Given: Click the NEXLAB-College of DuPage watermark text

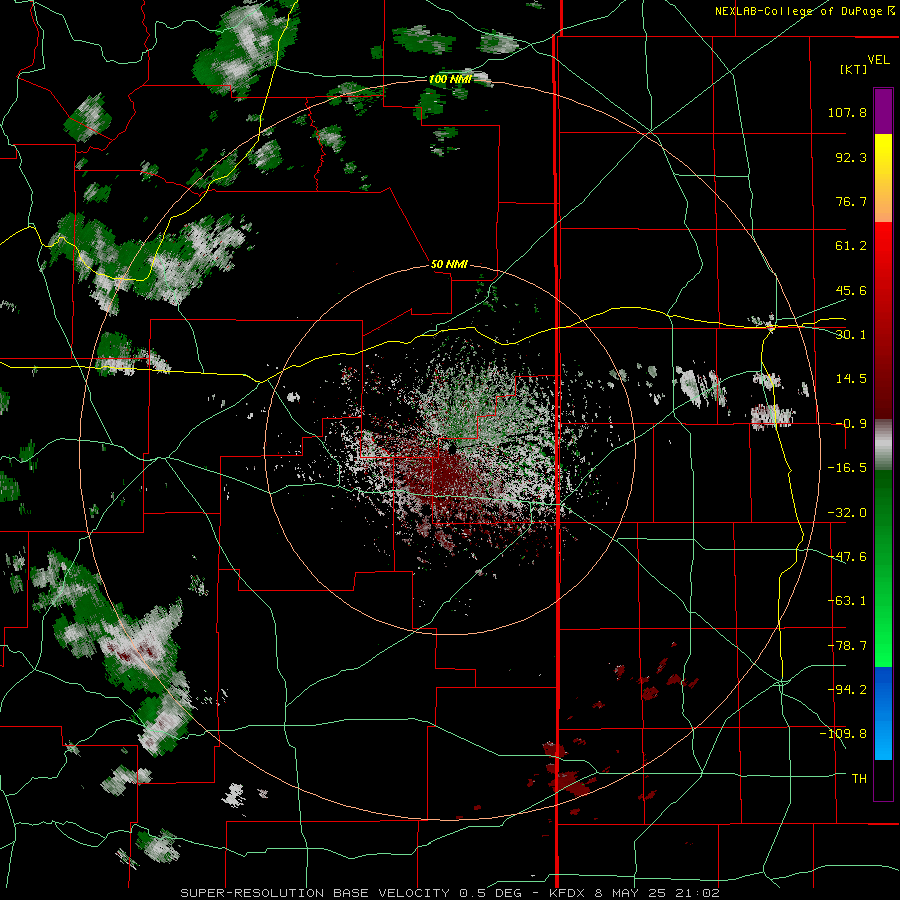Looking at the screenshot, I should point(805,11).
